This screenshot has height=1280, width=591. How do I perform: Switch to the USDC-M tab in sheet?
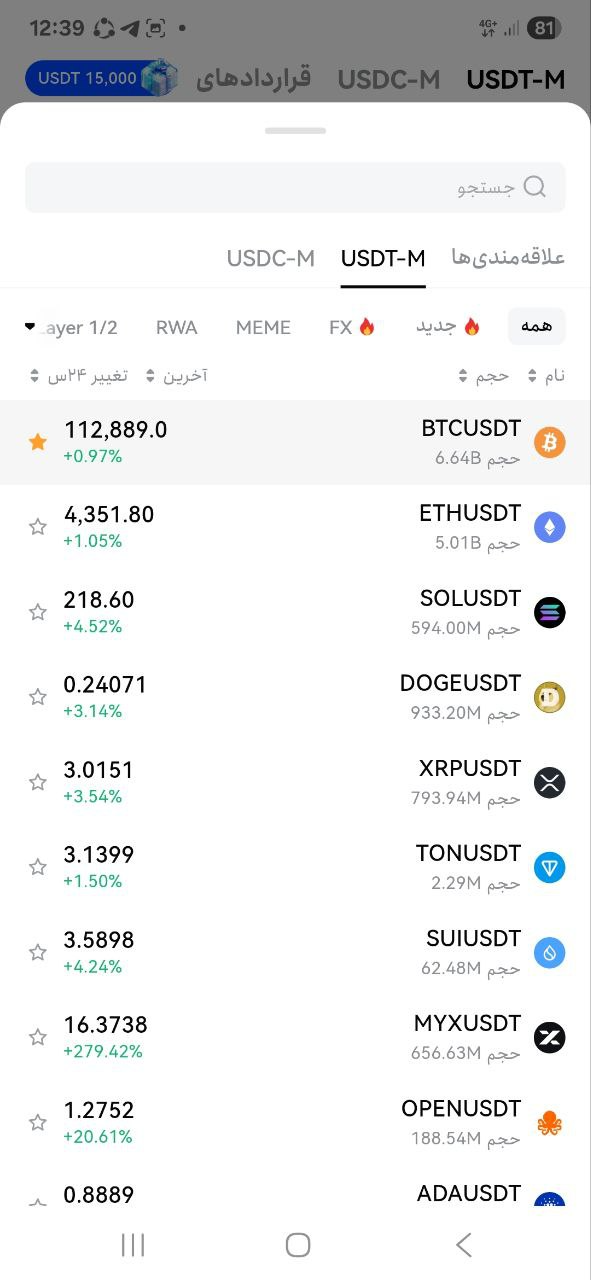point(271,258)
